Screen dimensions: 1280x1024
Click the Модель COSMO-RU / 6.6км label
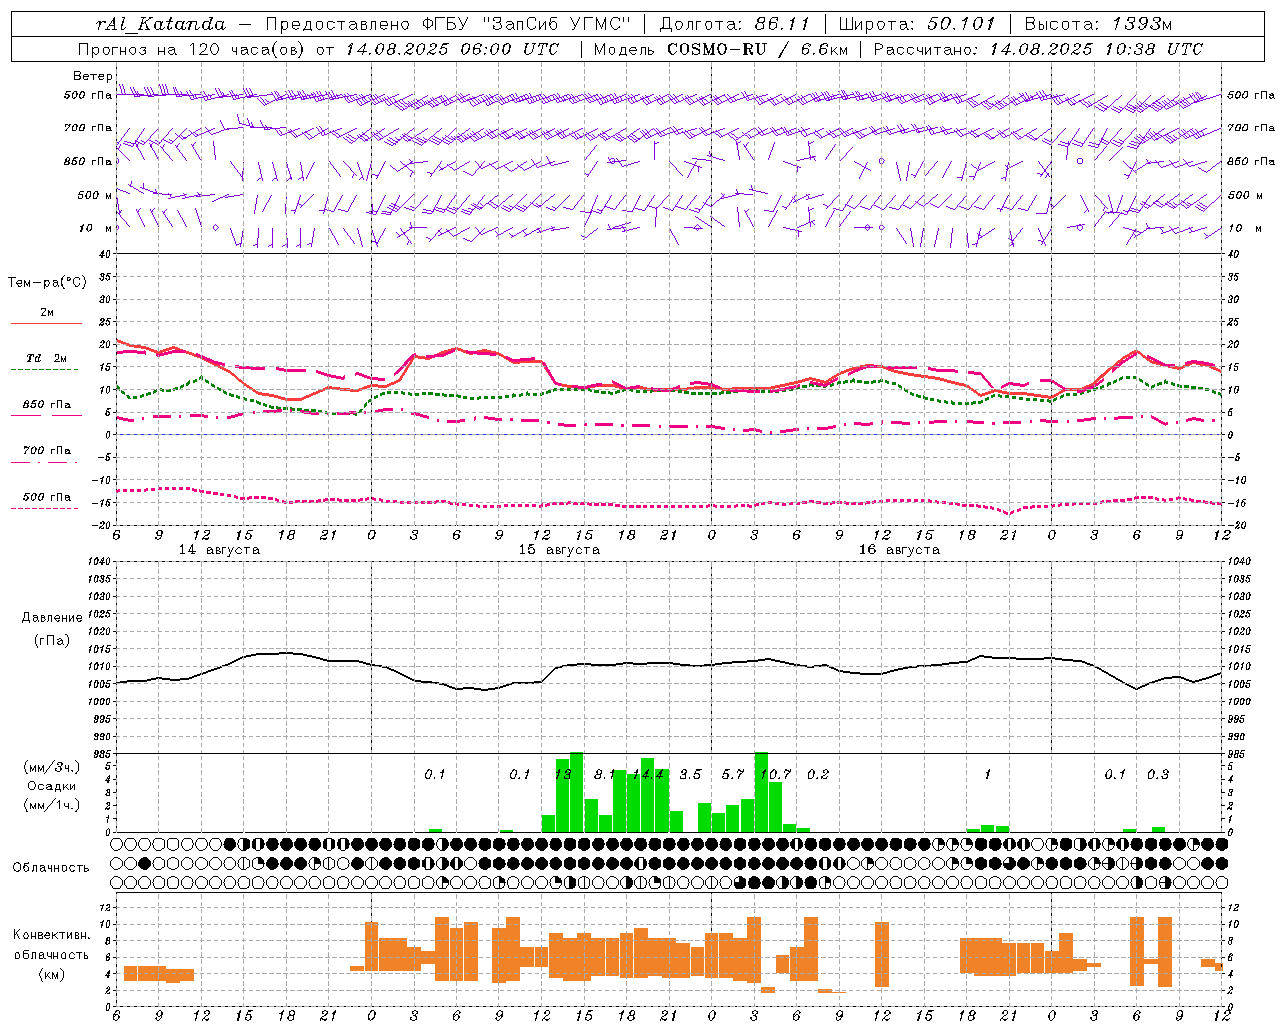pos(720,49)
